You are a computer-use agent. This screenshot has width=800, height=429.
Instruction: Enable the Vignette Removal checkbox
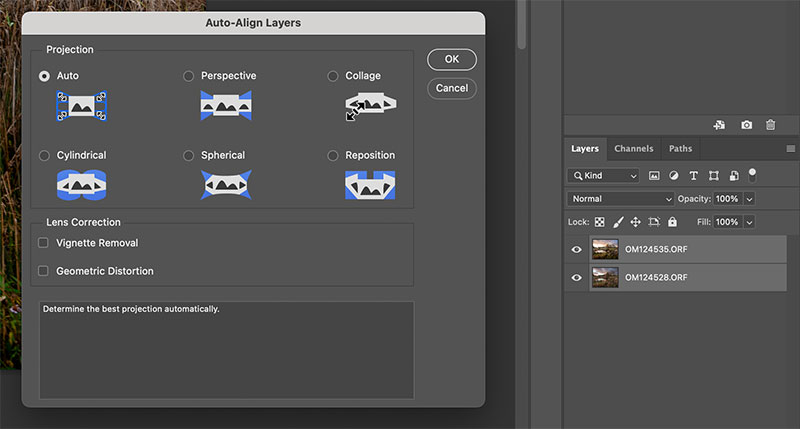pos(43,243)
